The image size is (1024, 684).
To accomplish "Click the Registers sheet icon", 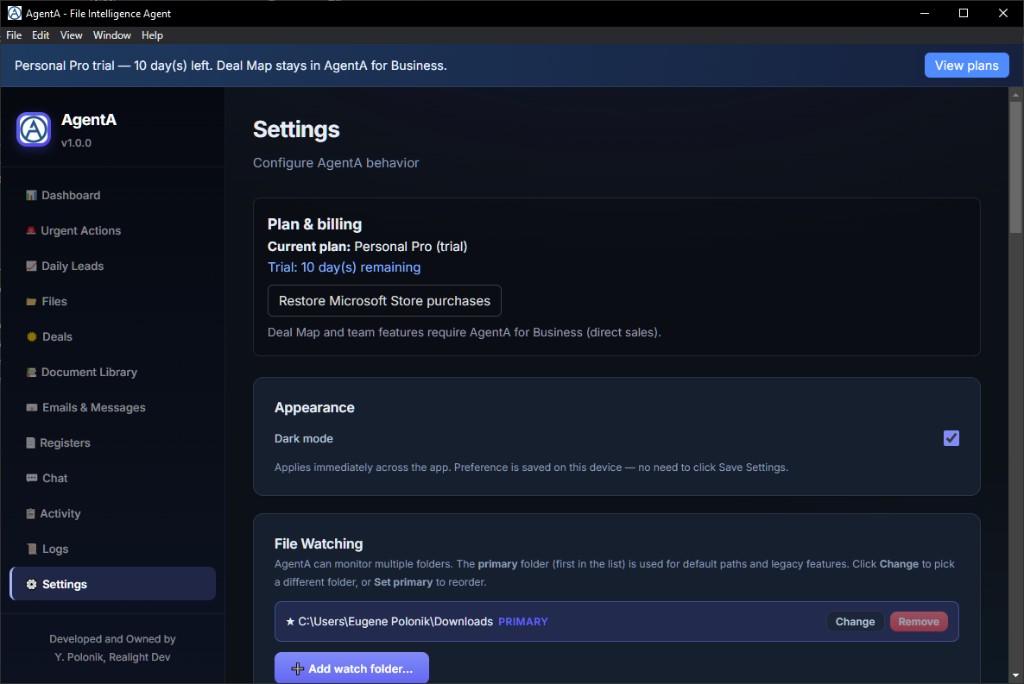I will point(30,443).
